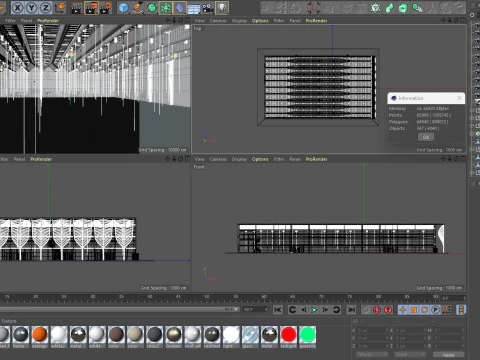Add a Cube primitive object
The height and width of the screenshot is (360, 480).
pos(124,8)
